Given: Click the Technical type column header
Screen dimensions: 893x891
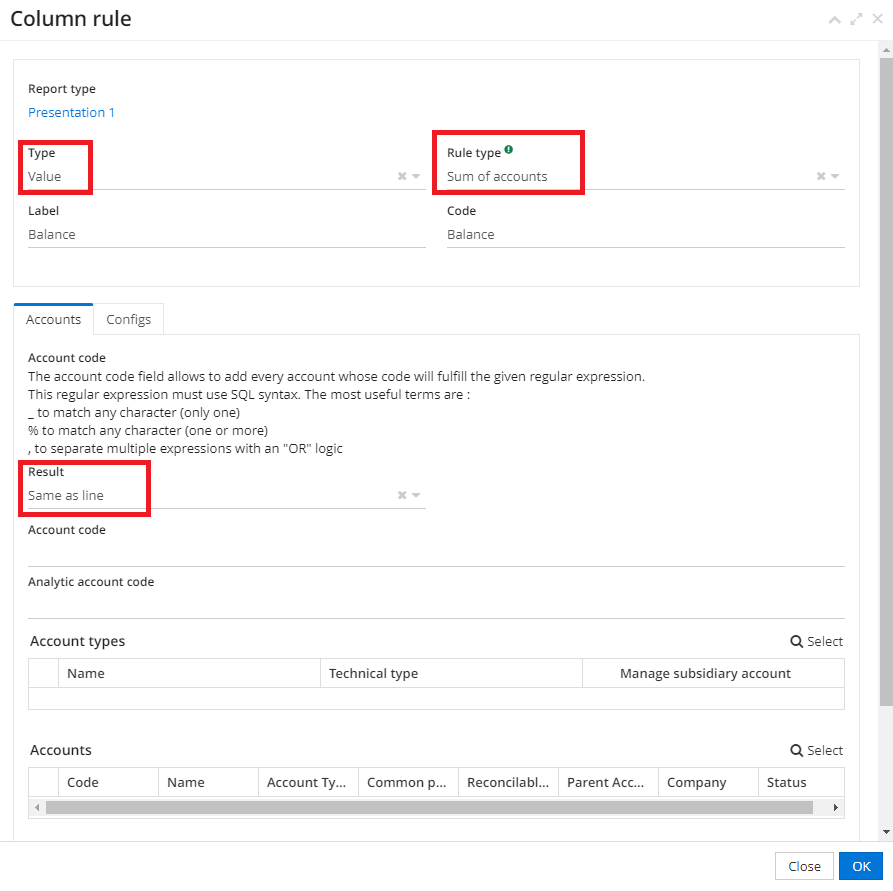Looking at the screenshot, I should pyautogui.click(x=451, y=673).
